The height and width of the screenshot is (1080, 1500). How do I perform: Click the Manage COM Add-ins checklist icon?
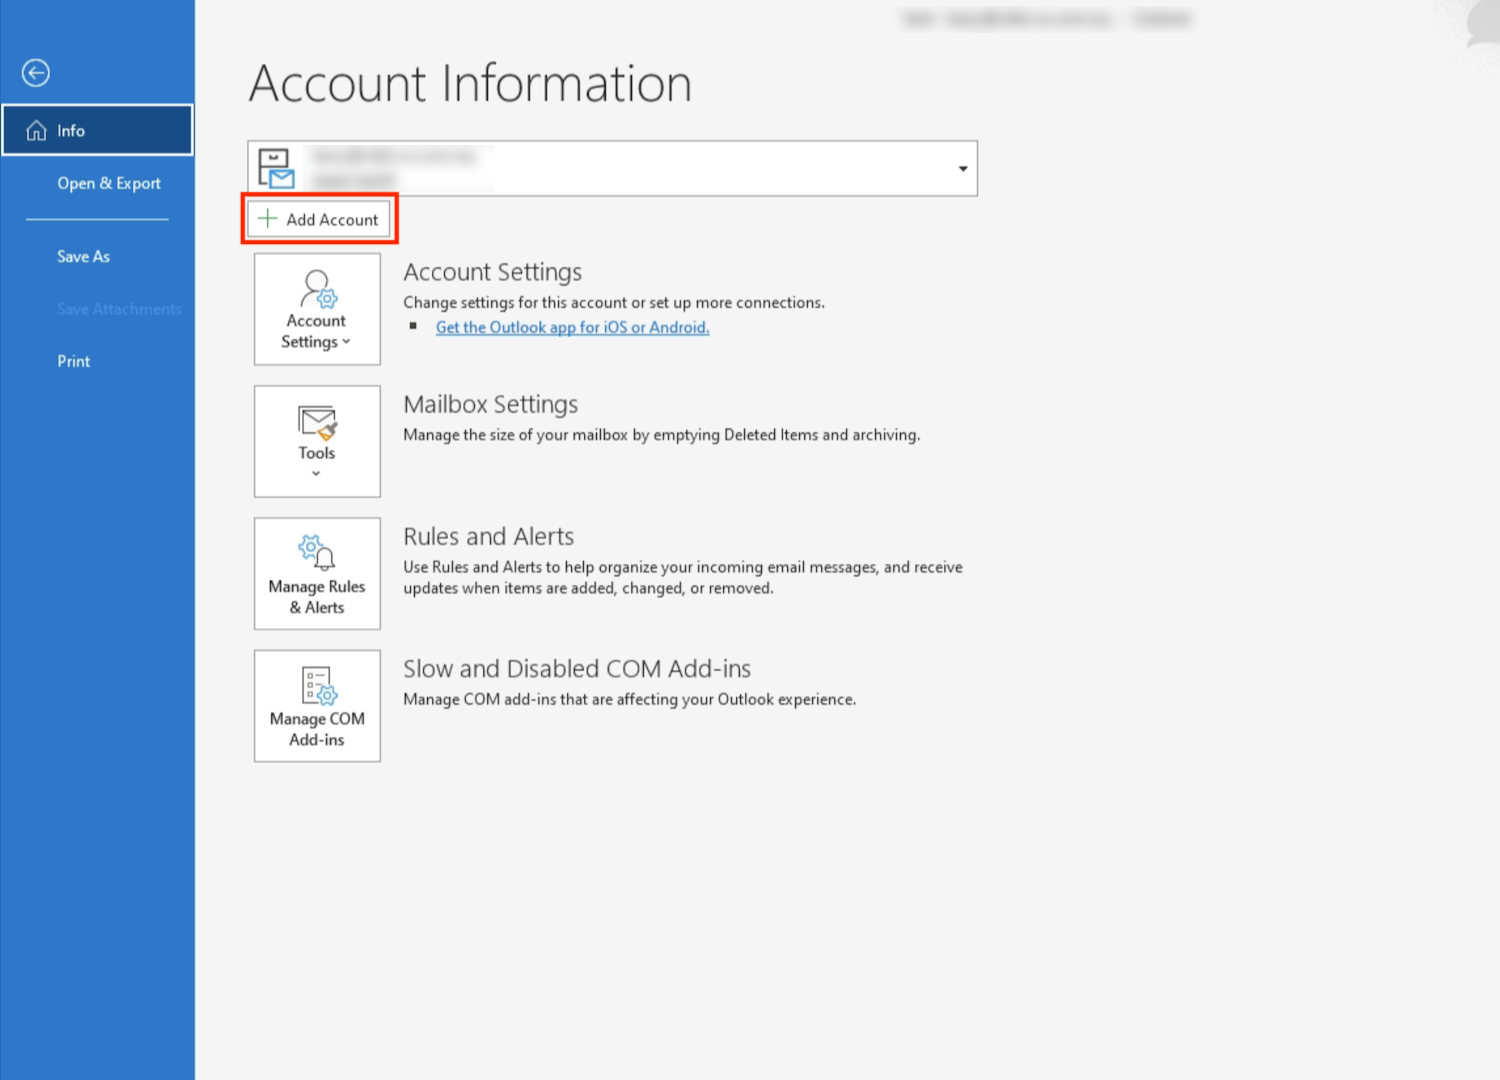click(x=318, y=686)
